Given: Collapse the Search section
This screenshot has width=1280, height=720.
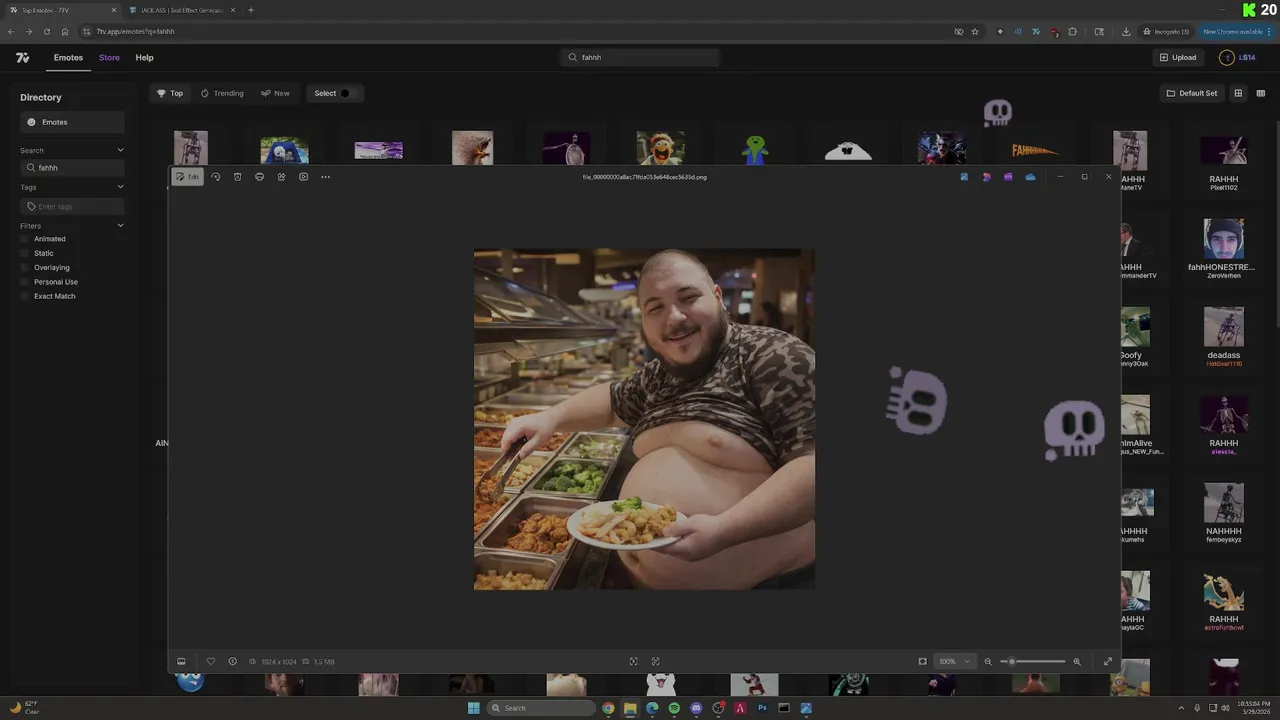Looking at the screenshot, I should click(x=120, y=150).
